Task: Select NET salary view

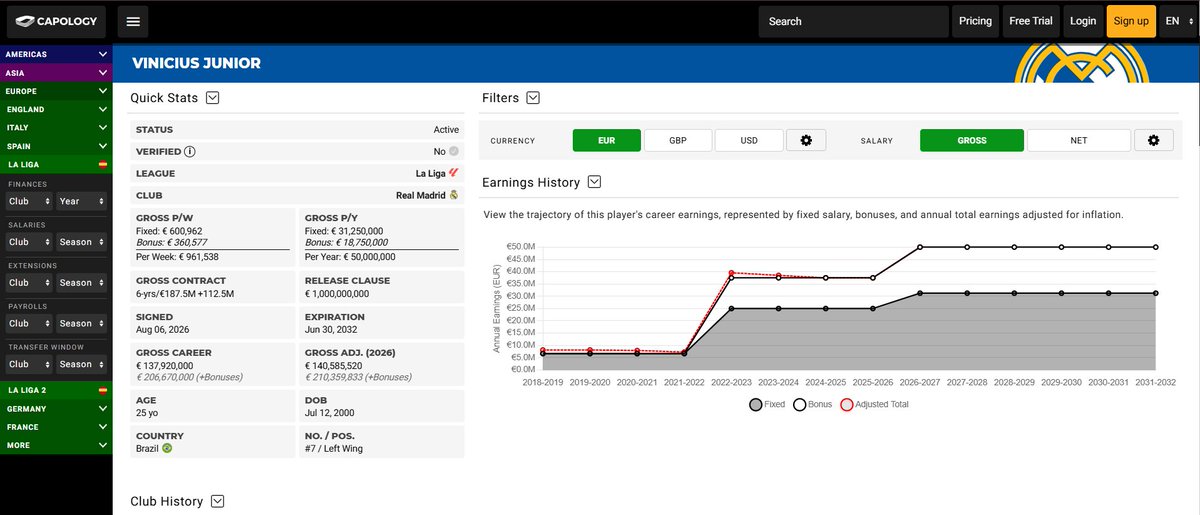Action: click(1079, 141)
